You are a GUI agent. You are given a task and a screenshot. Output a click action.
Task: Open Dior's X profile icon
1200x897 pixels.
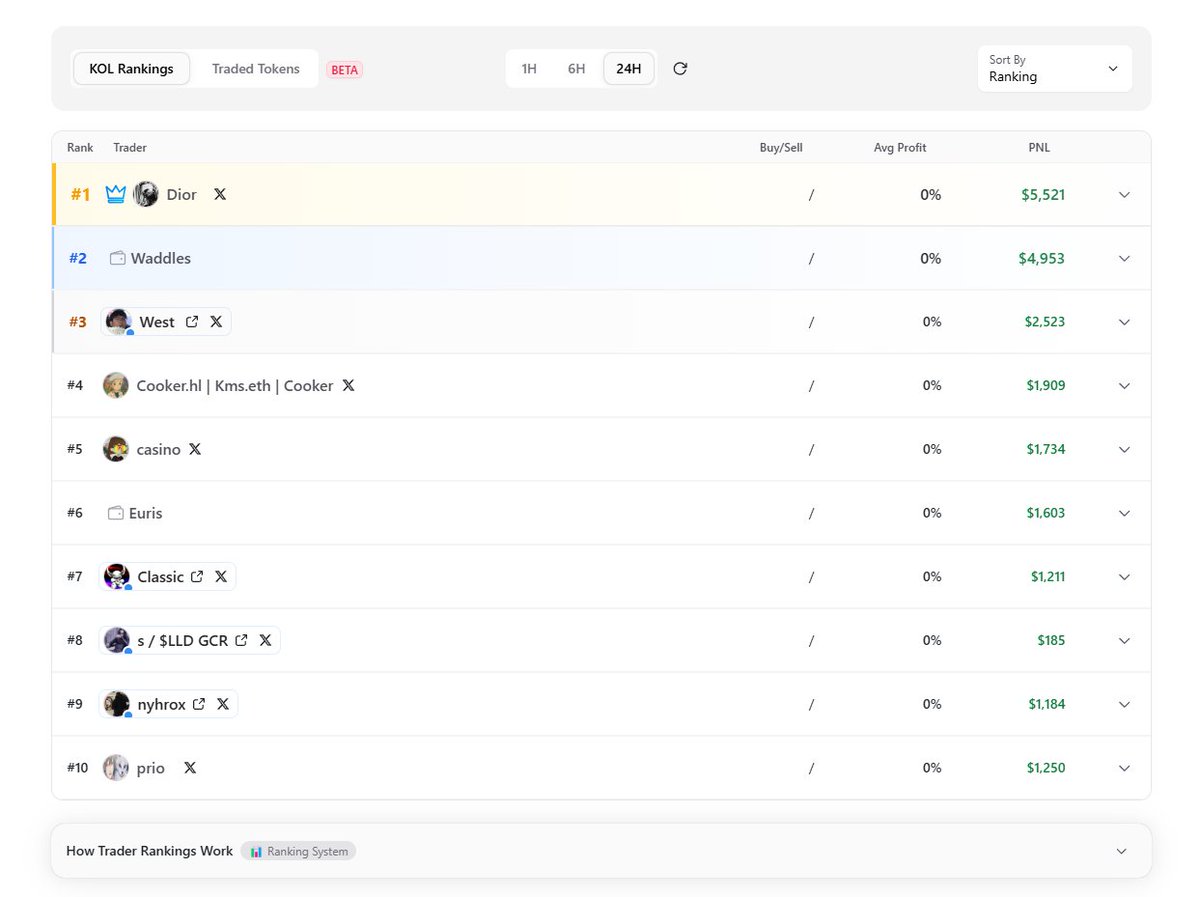click(220, 194)
